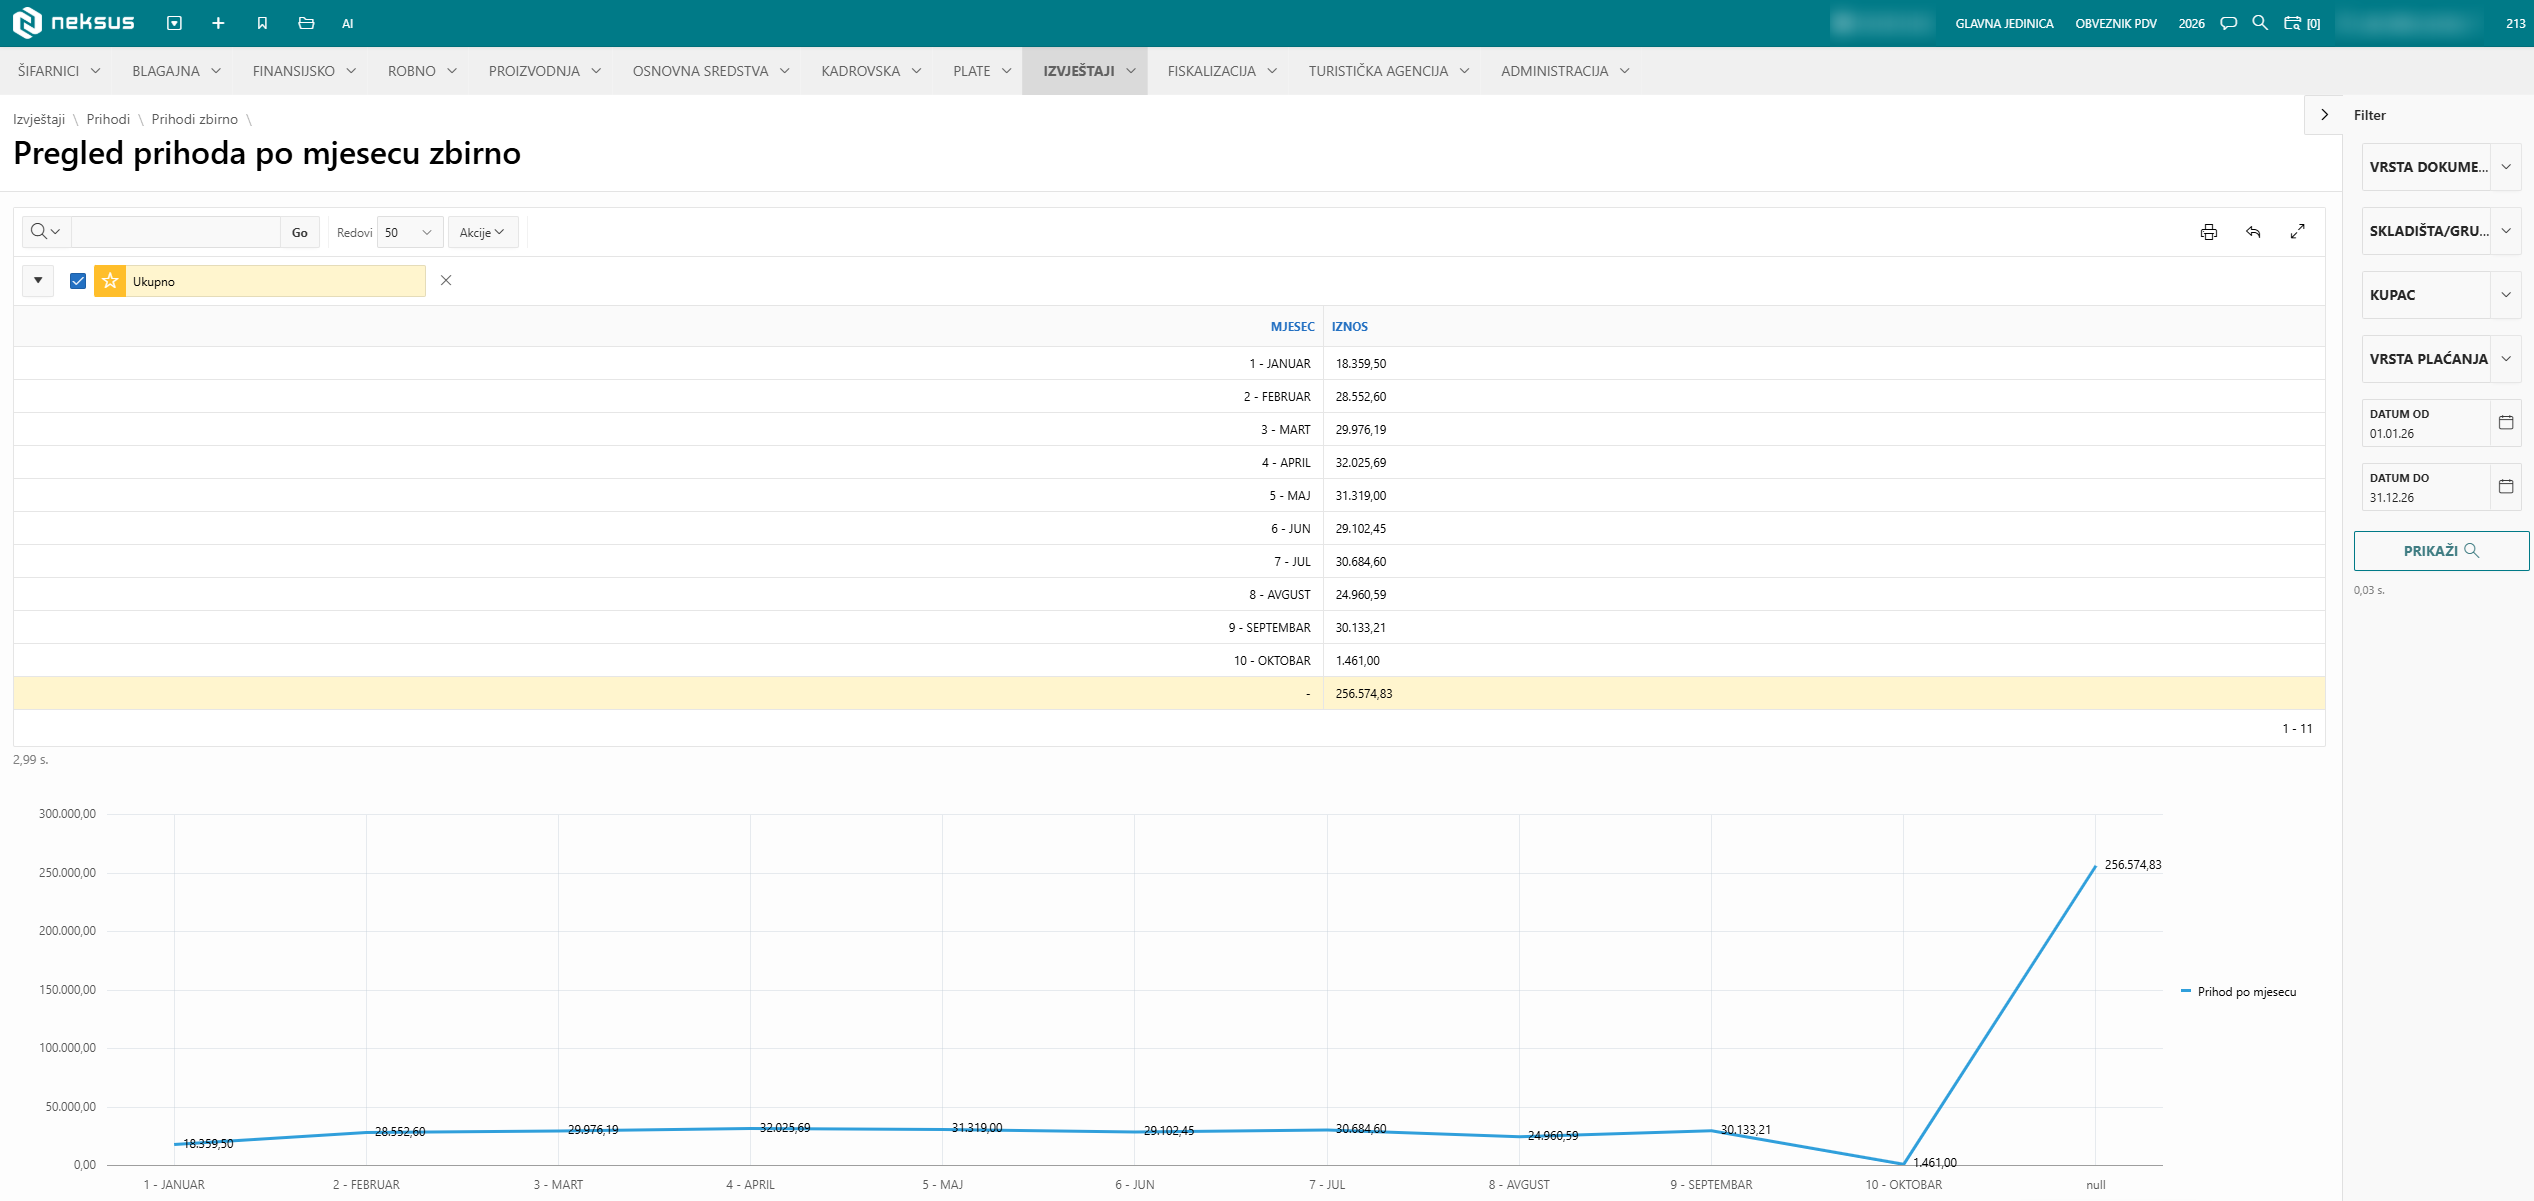This screenshot has height=1201, width=2534.
Task: Click the report search input field
Action: tap(176, 232)
